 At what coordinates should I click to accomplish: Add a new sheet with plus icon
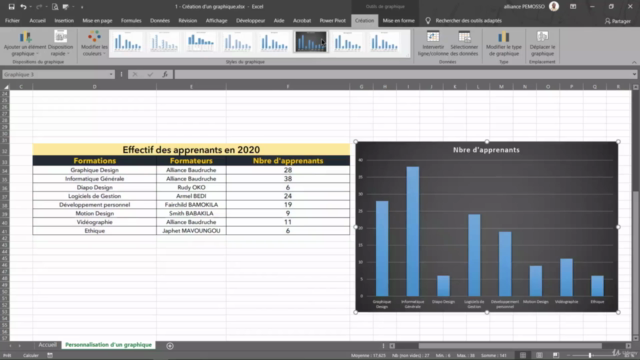click(x=170, y=346)
